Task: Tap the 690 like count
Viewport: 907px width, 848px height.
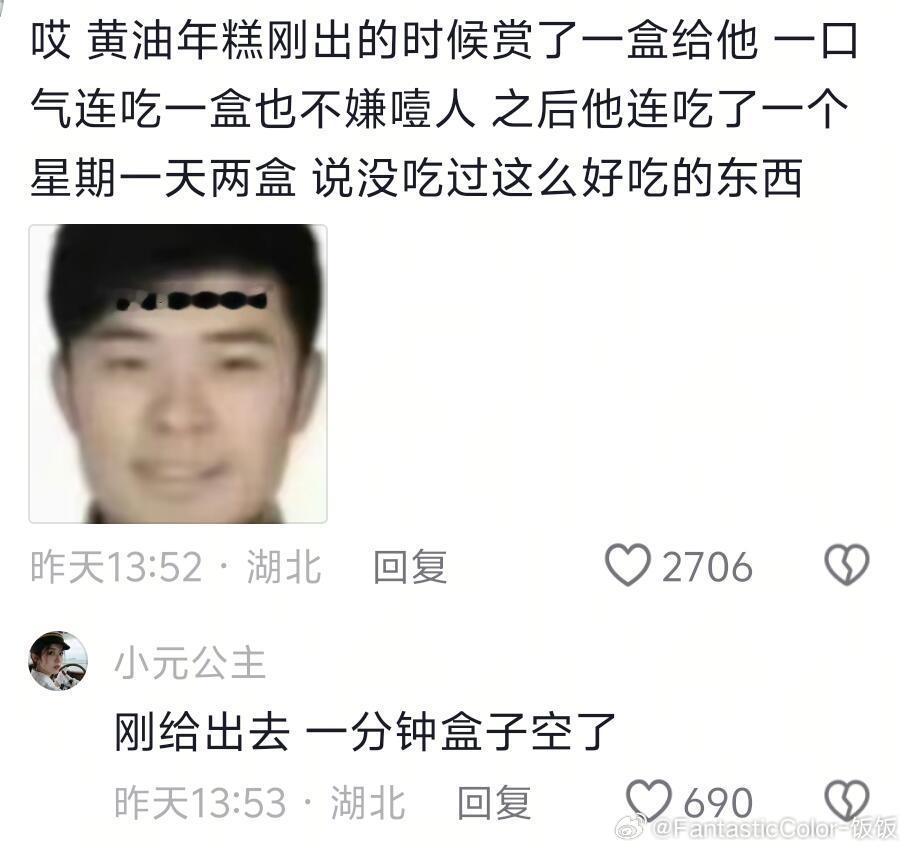Action: coord(718,803)
